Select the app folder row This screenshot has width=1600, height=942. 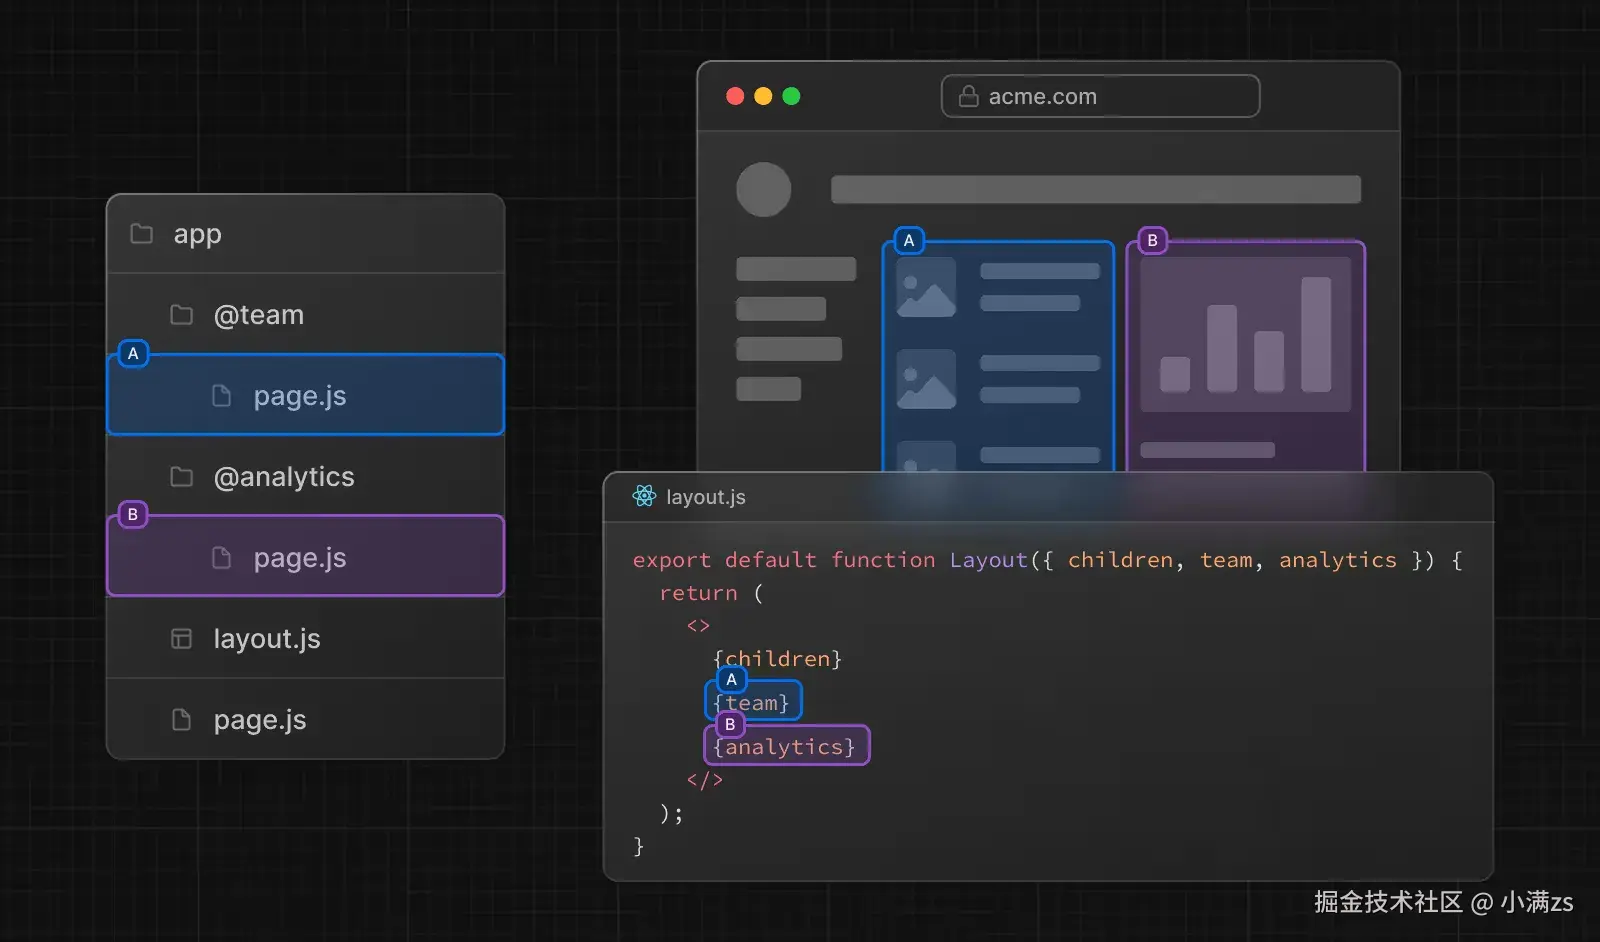click(x=306, y=234)
